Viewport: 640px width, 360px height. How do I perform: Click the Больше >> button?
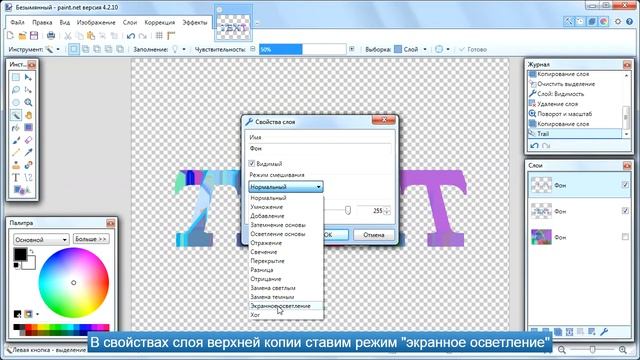91,239
